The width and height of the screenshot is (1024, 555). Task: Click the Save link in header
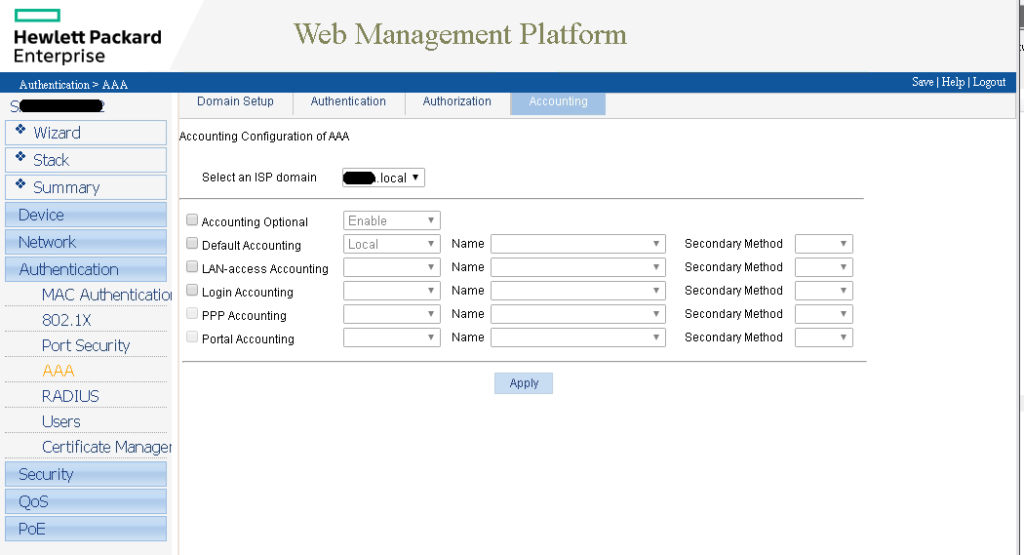click(x=922, y=82)
